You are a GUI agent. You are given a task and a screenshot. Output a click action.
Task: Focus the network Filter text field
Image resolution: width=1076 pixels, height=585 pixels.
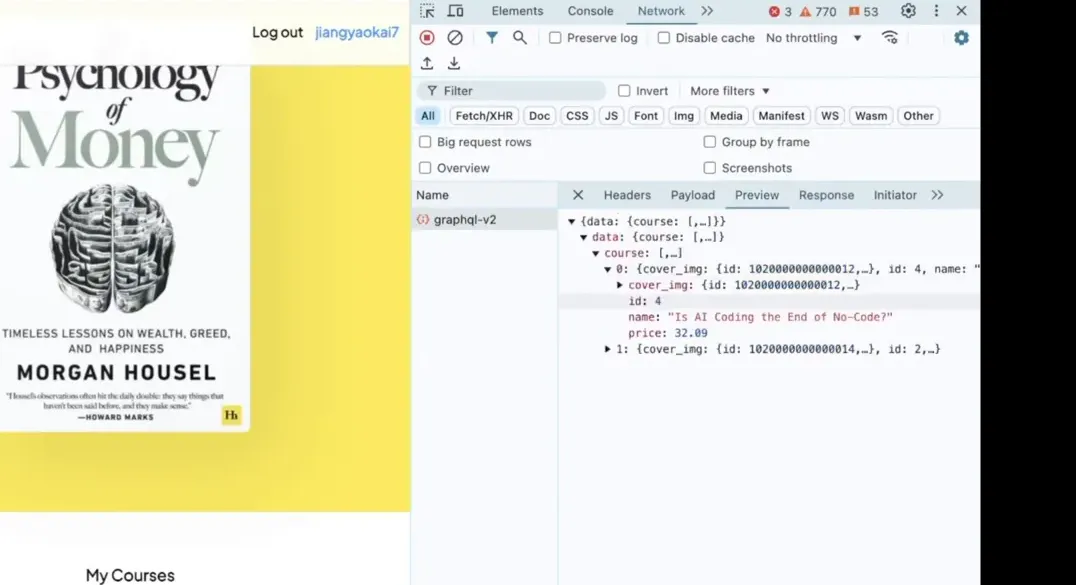(x=511, y=91)
